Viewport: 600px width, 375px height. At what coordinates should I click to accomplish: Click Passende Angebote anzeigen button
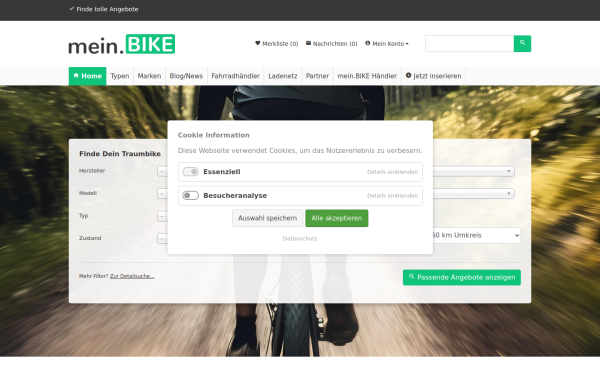click(462, 277)
